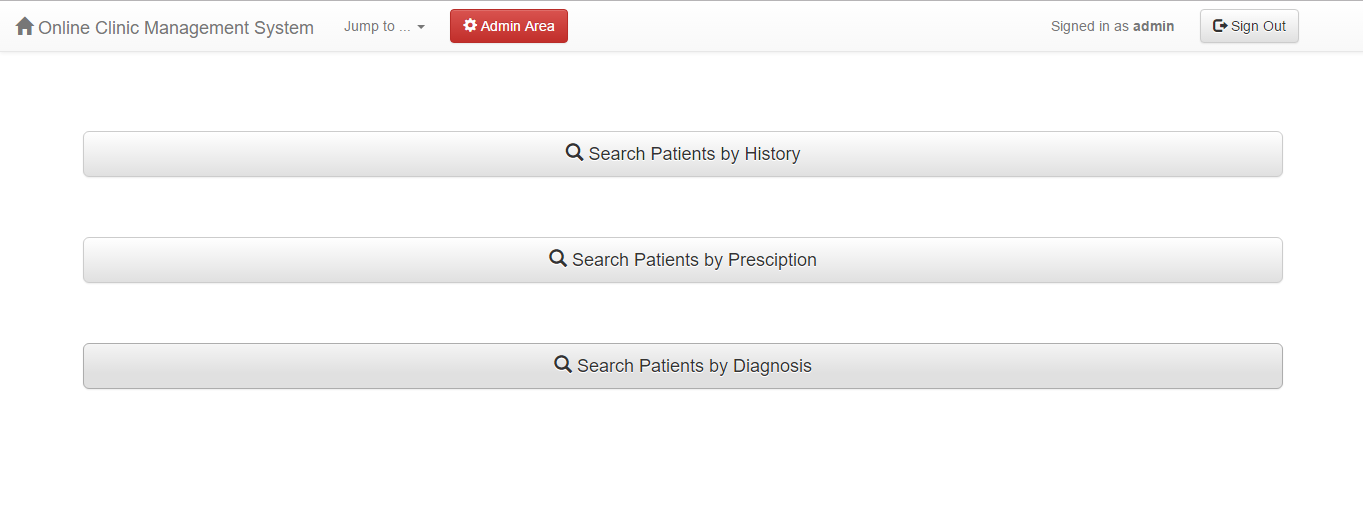Viewport: 1363px width, 523px height.
Task: Click empty navbar space before Signed in as
Action: [x=800, y=27]
